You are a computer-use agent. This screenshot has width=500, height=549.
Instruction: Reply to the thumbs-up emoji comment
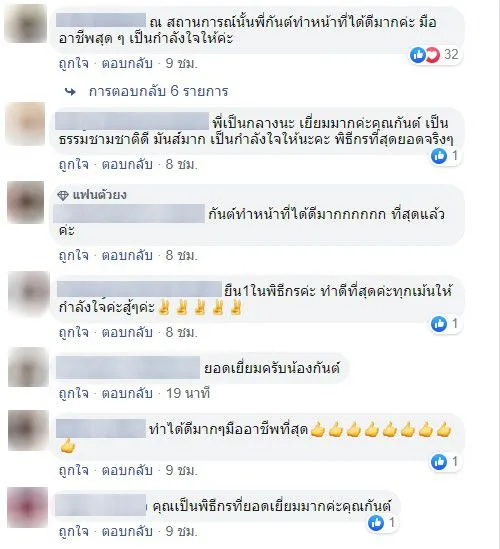click(127, 470)
